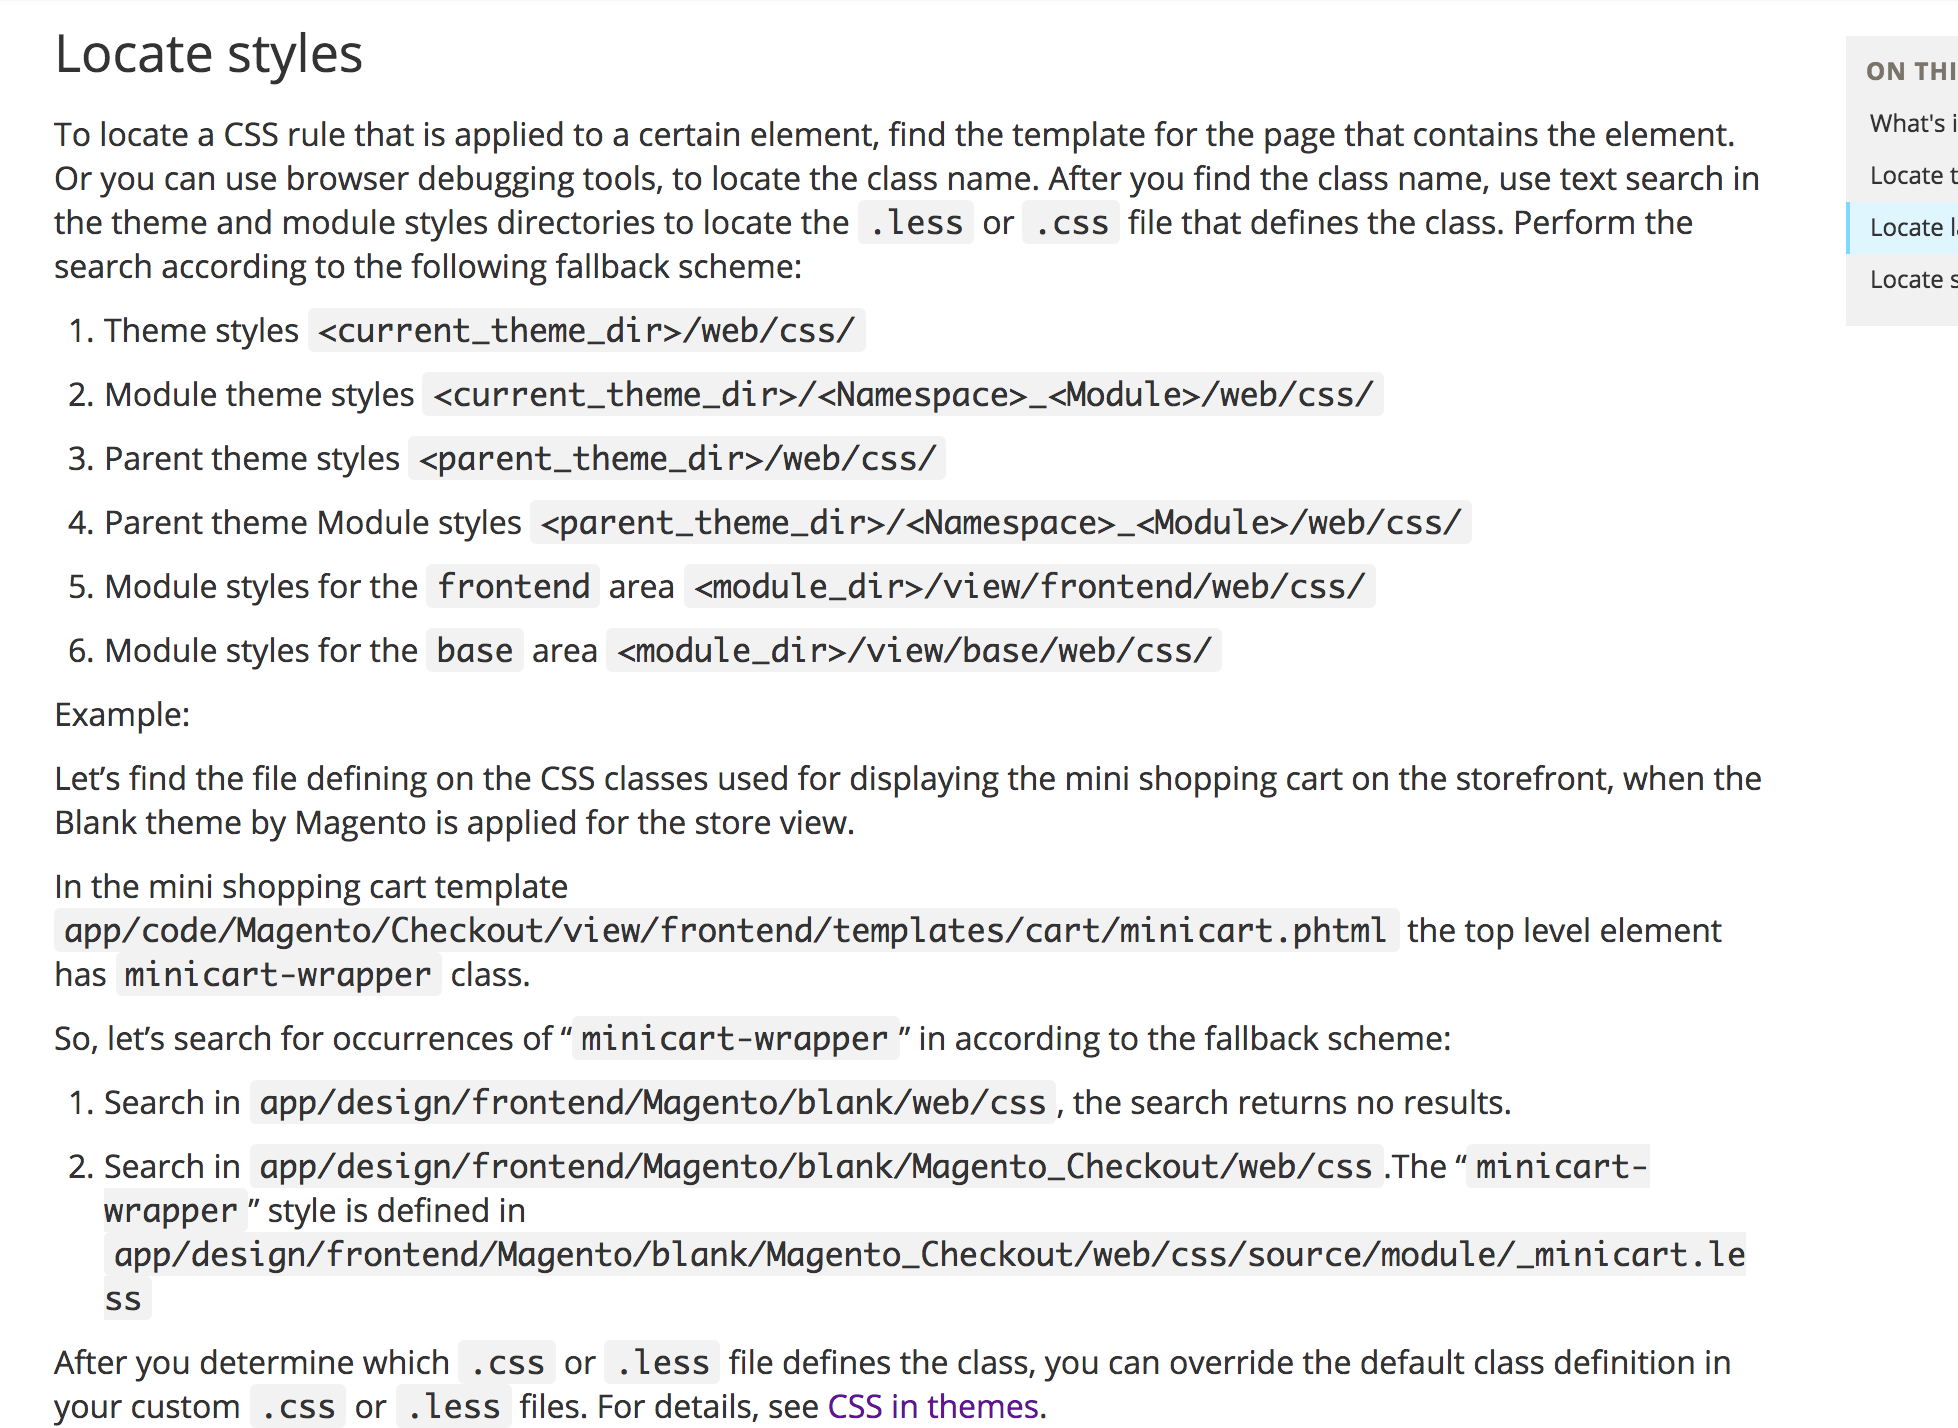The width and height of the screenshot is (1958, 1428).
Task: Click the <module_dir>/view/base/web/css/ path
Action: (x=913, y=650)
